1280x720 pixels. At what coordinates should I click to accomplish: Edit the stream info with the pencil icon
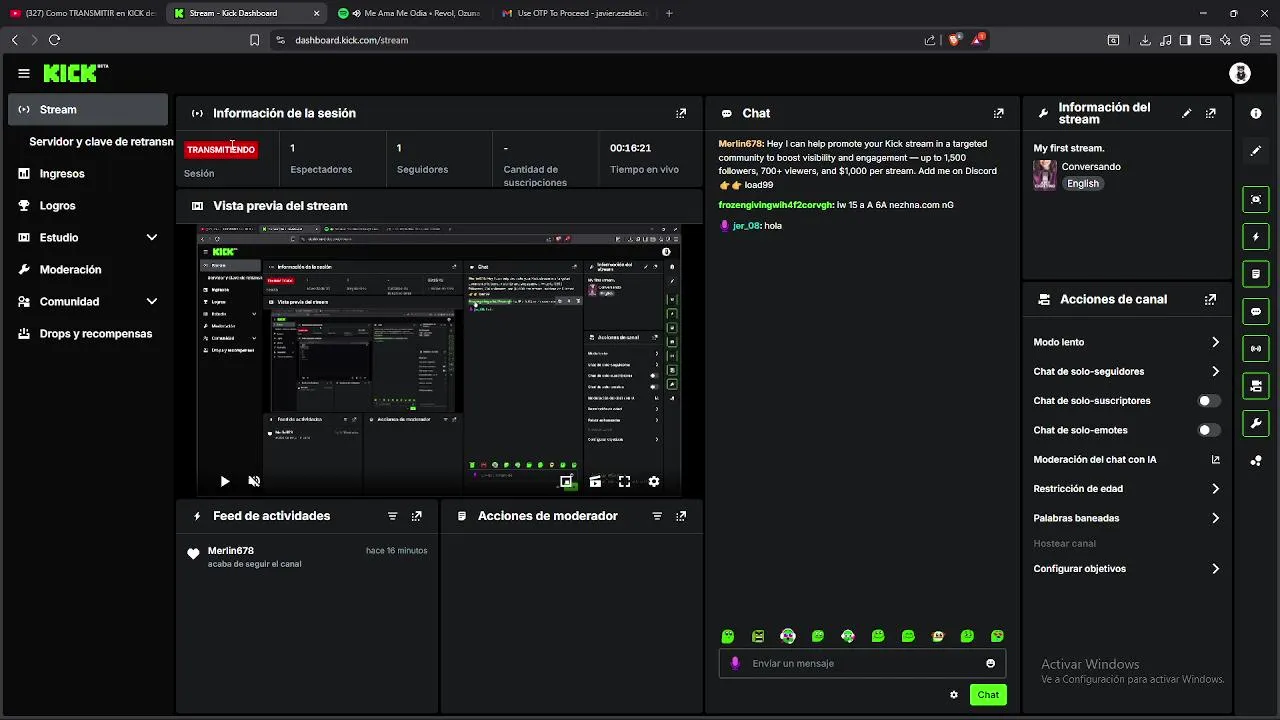[1187, 113]
